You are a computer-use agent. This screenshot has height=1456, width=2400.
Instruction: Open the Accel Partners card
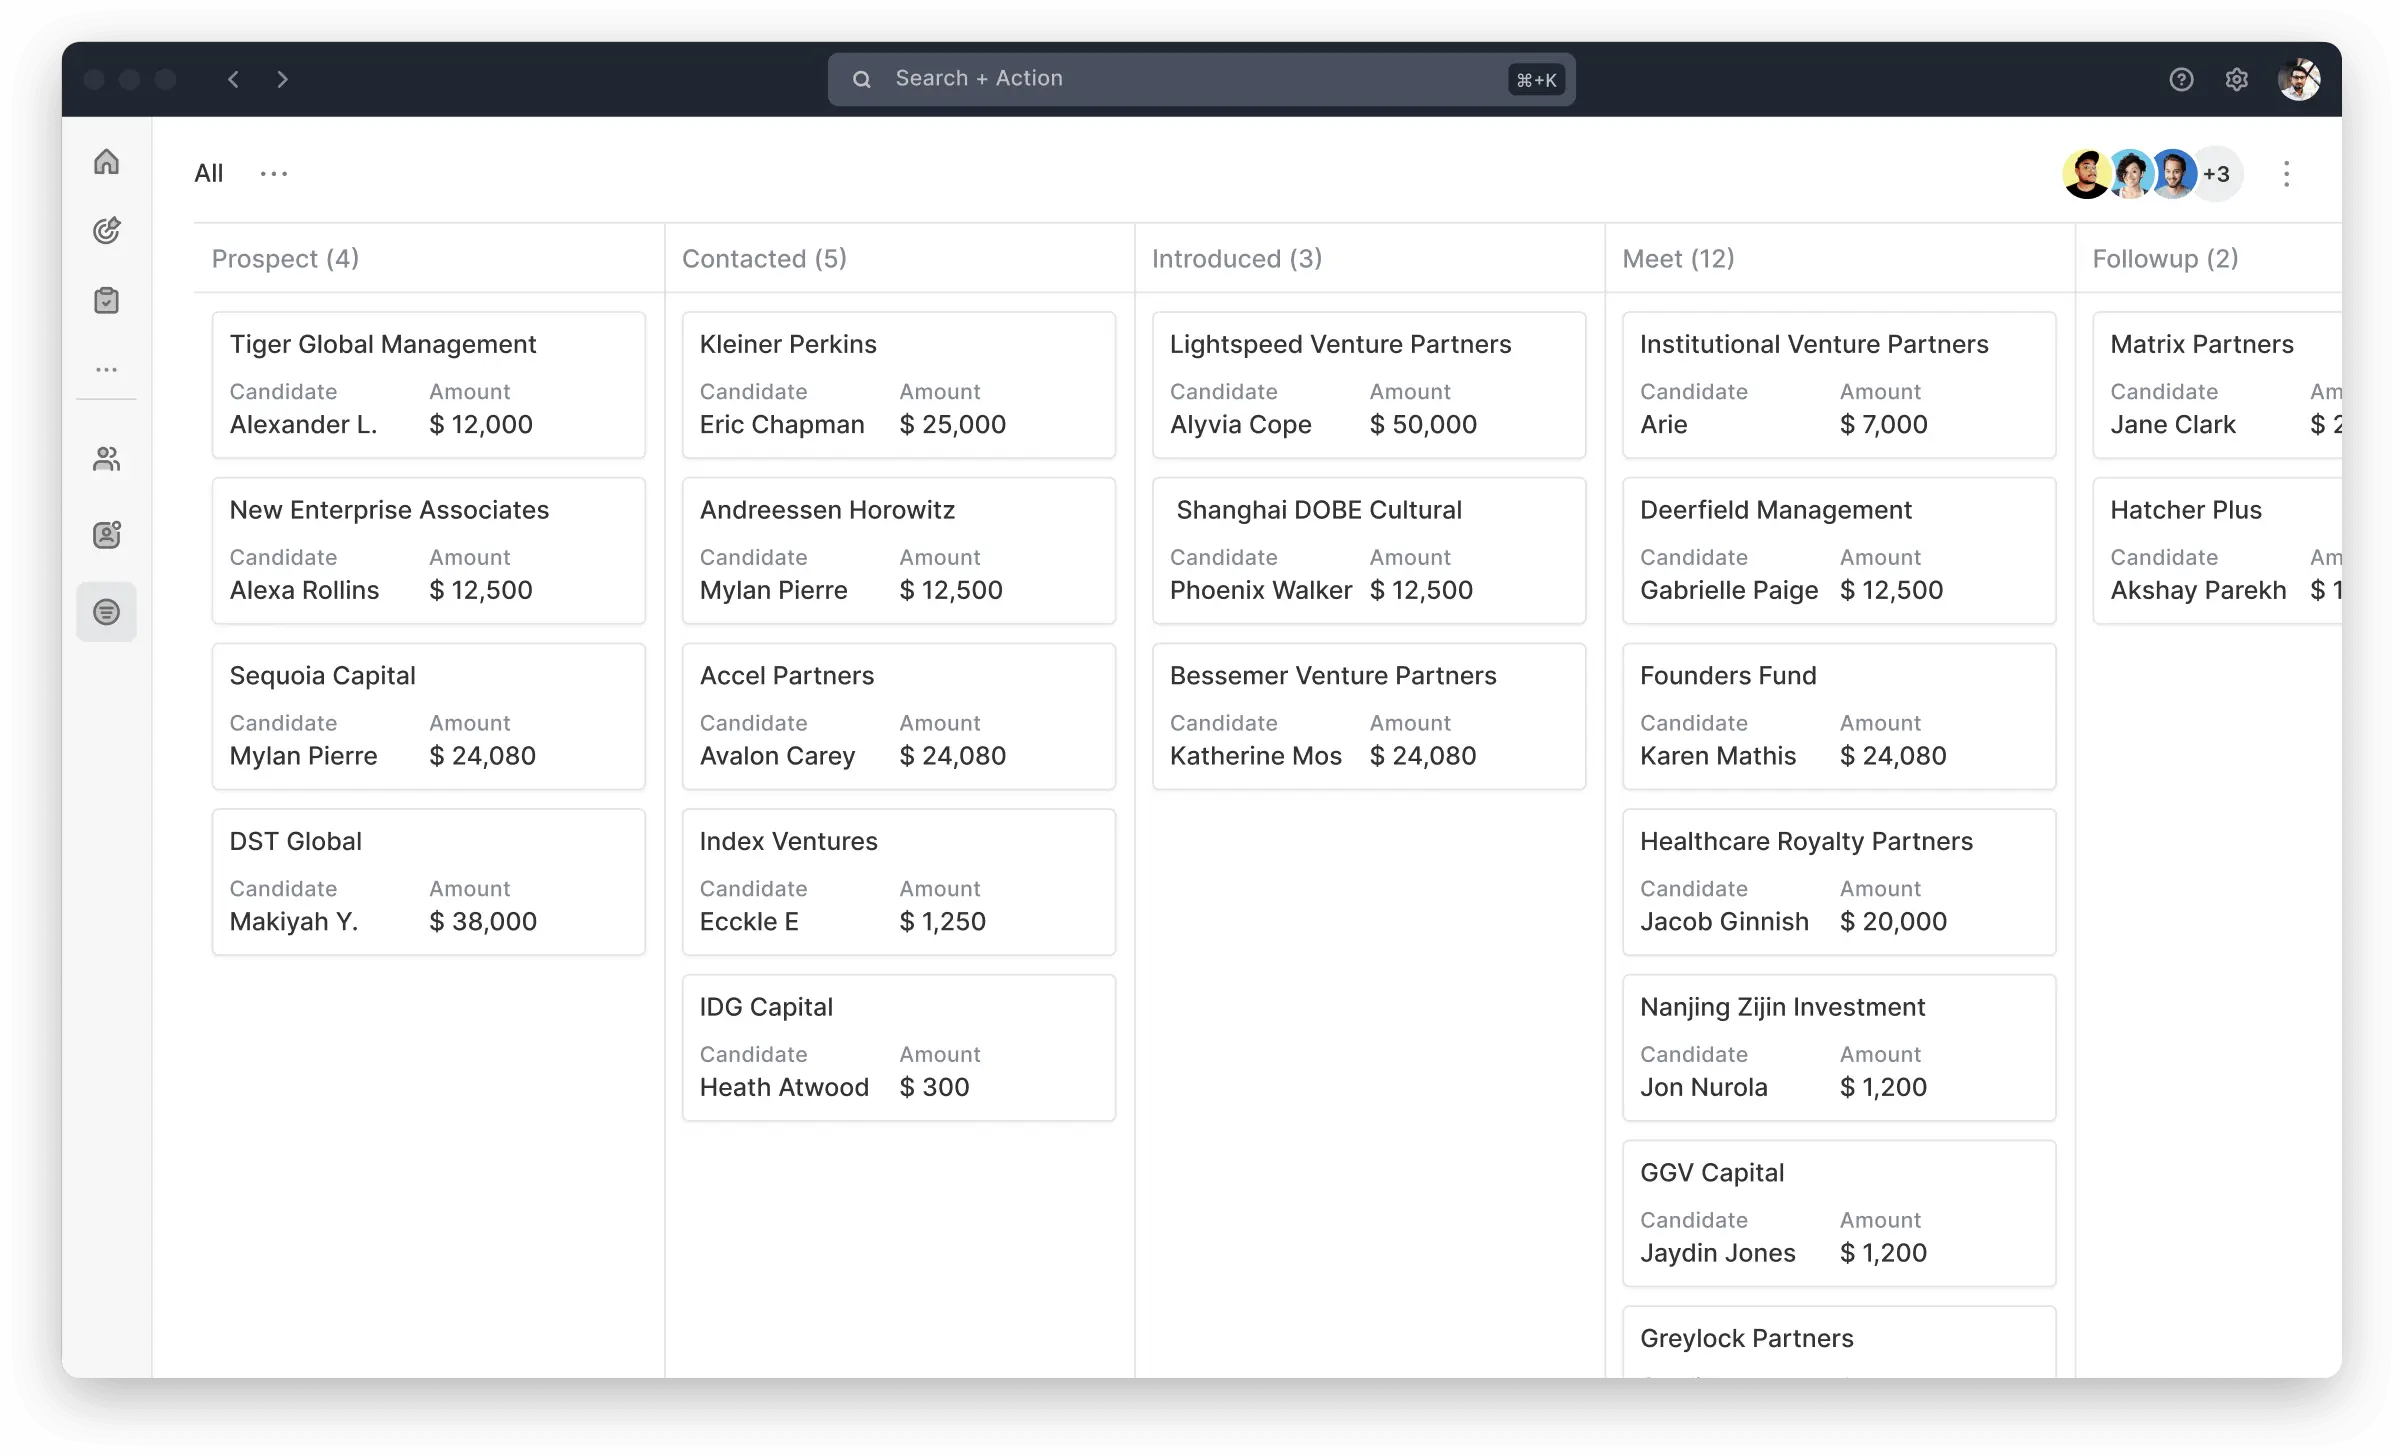(898, 716)
